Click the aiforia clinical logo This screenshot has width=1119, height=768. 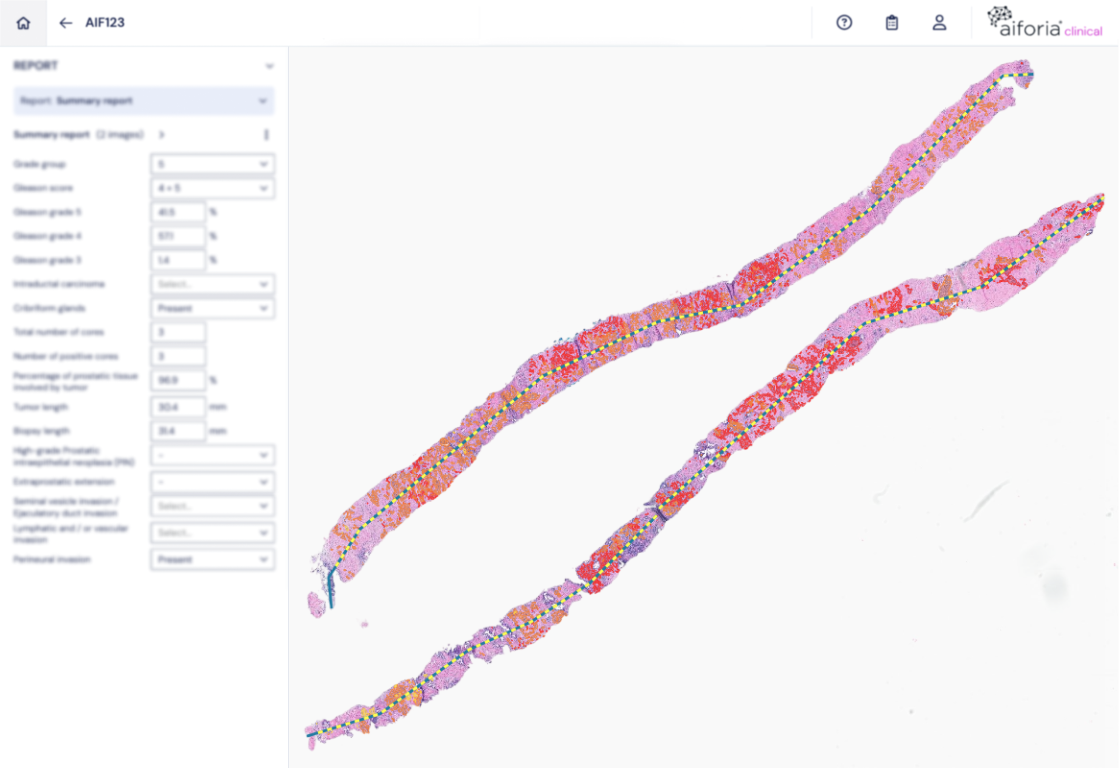[x=1044, y=22]
